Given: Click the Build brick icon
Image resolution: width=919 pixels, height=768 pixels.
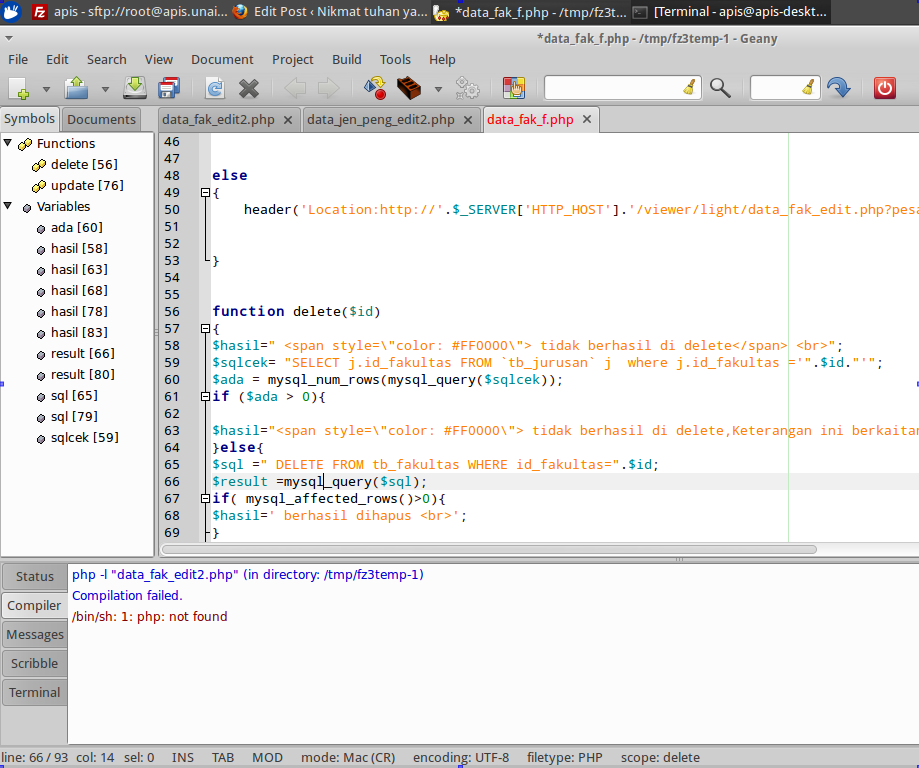Looking at the screenshot, I should tap(408, 89).
